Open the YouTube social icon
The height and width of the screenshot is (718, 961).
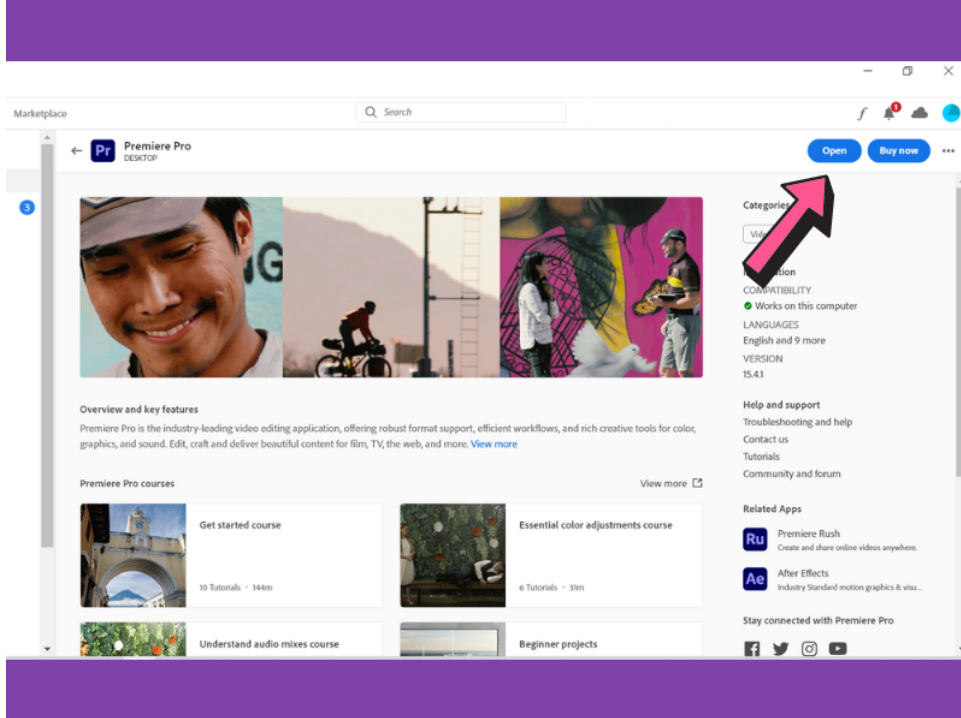[838, 648]
